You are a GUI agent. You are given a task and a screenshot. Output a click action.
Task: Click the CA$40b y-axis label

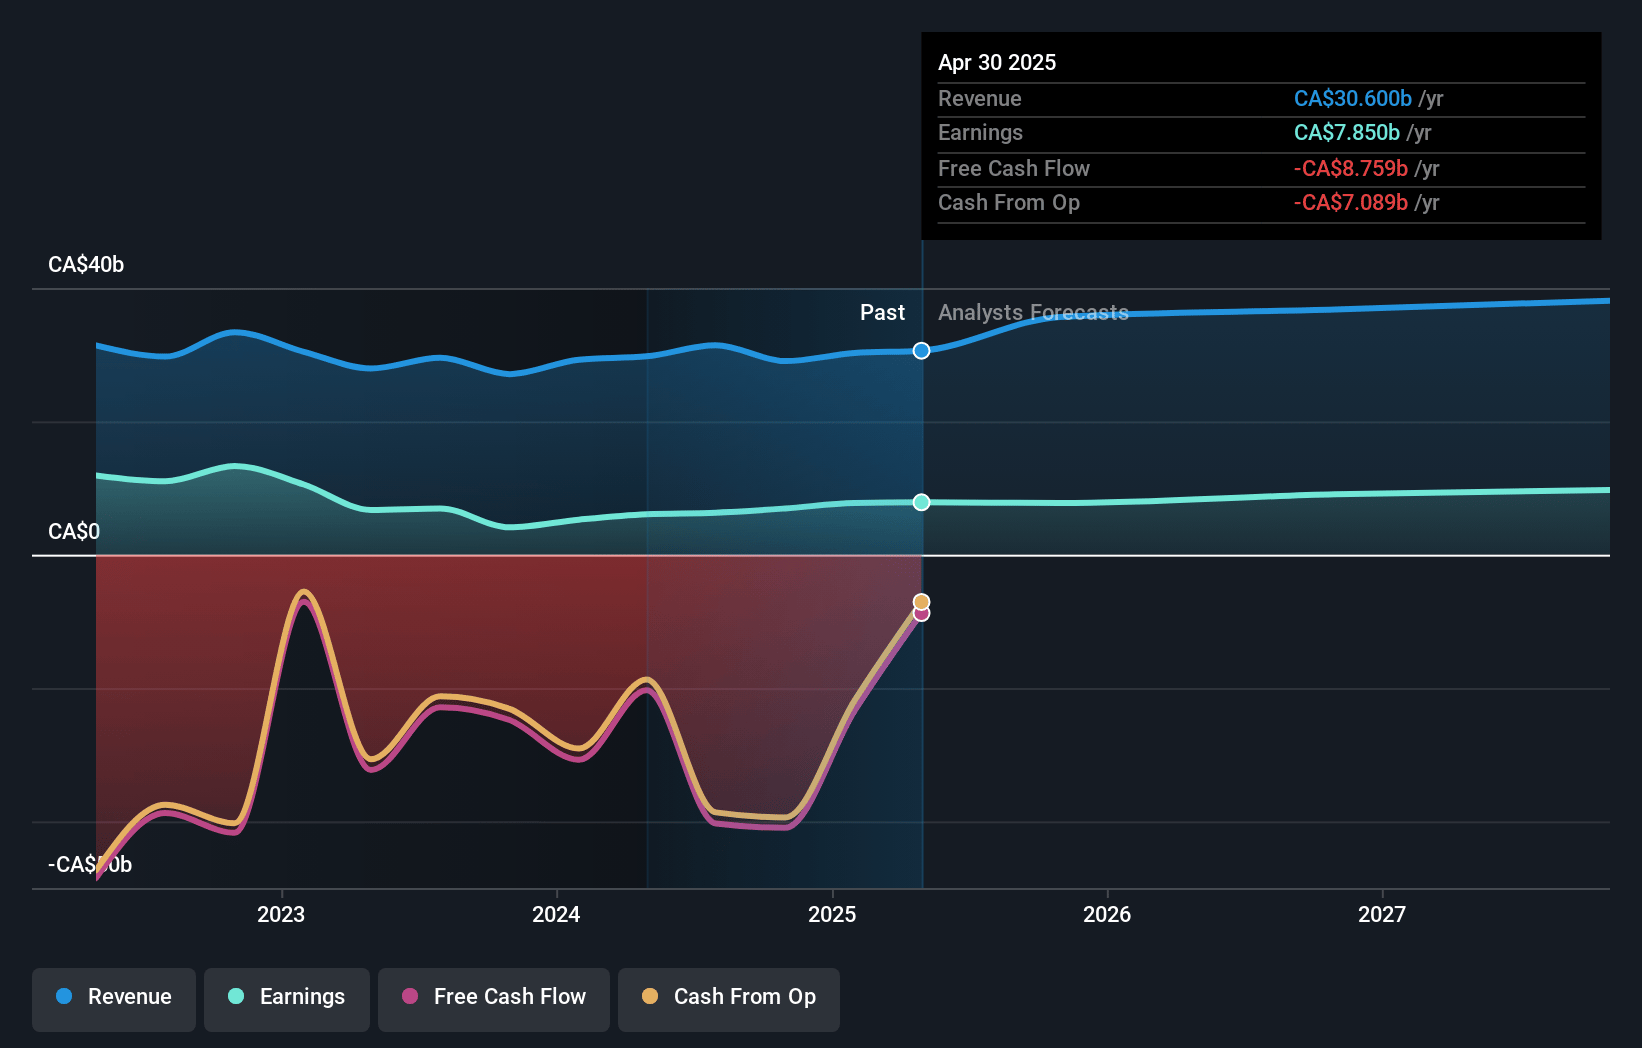point(86,264)
